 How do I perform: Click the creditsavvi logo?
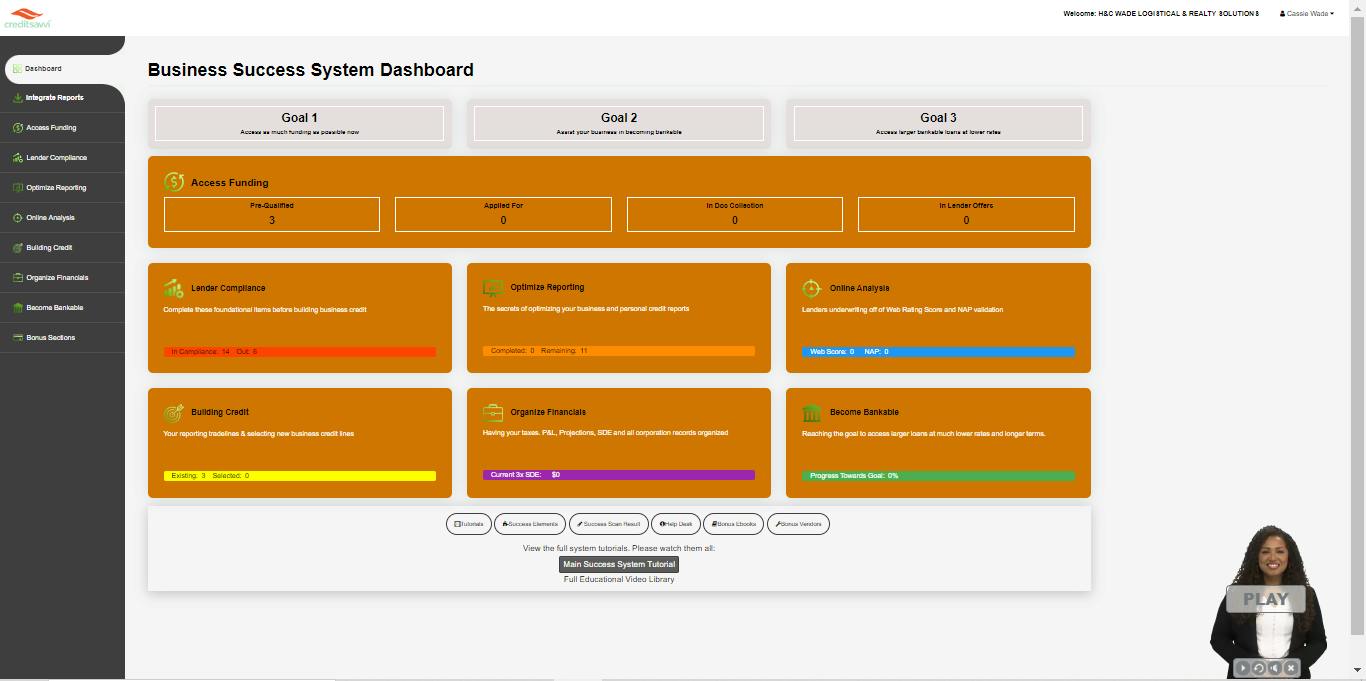[x=27, y=17]
